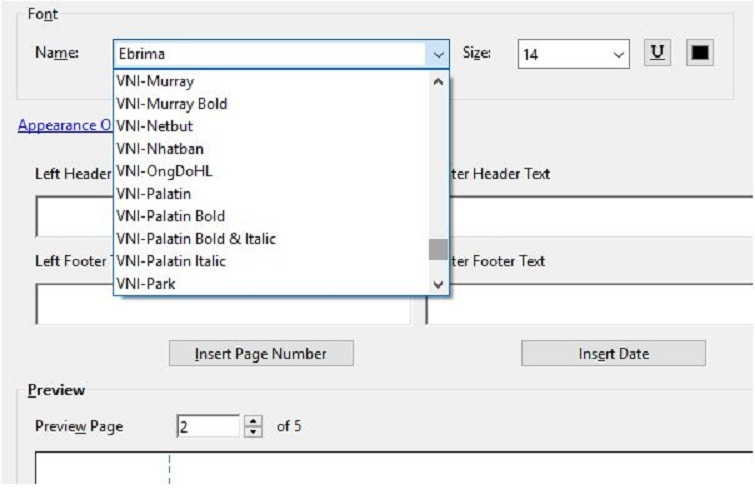The width and height of the screenshot is (755, 490).
Task: Open the Appearance Options link
Action: [64, 125]
